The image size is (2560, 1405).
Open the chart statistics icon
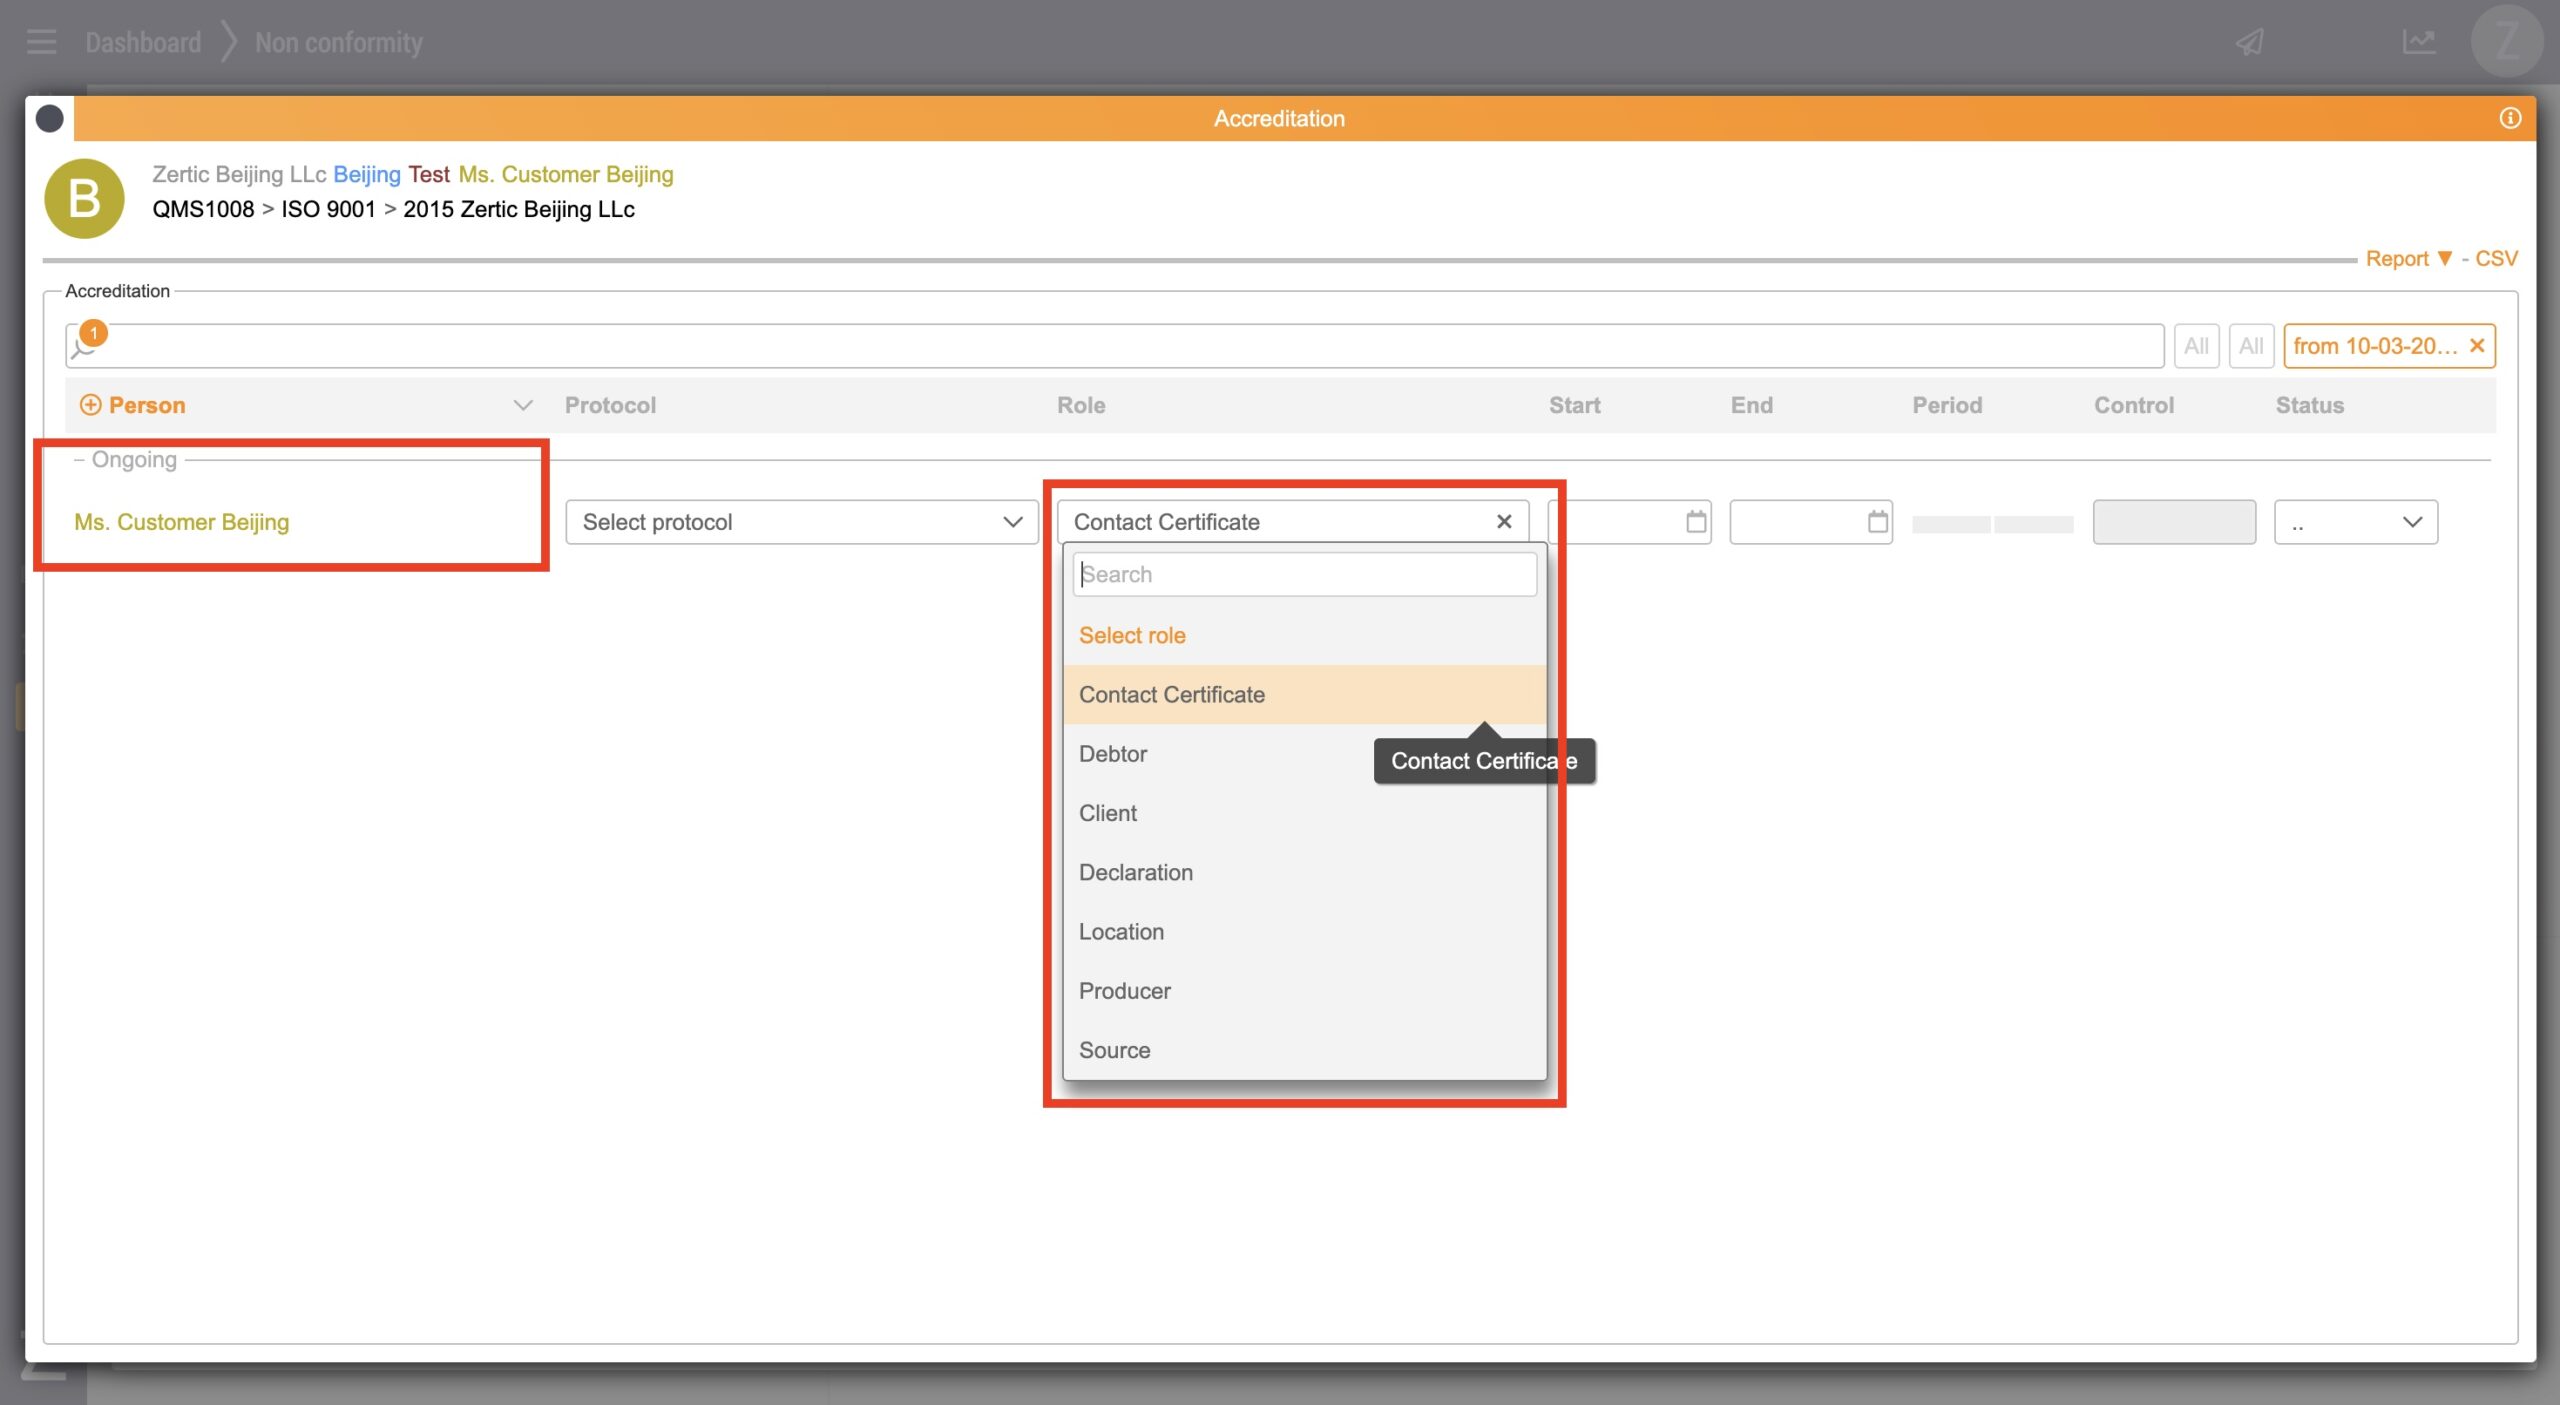coord(2418,42)
